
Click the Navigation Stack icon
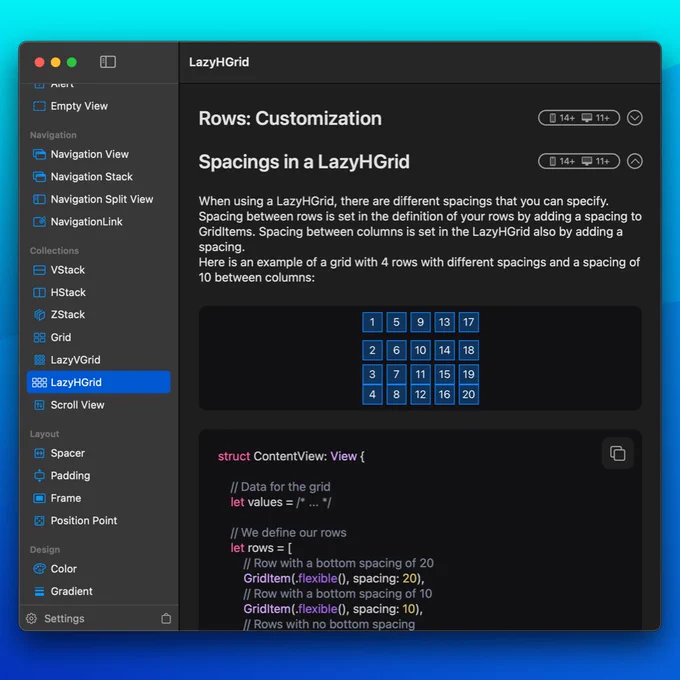coord(39,177)
